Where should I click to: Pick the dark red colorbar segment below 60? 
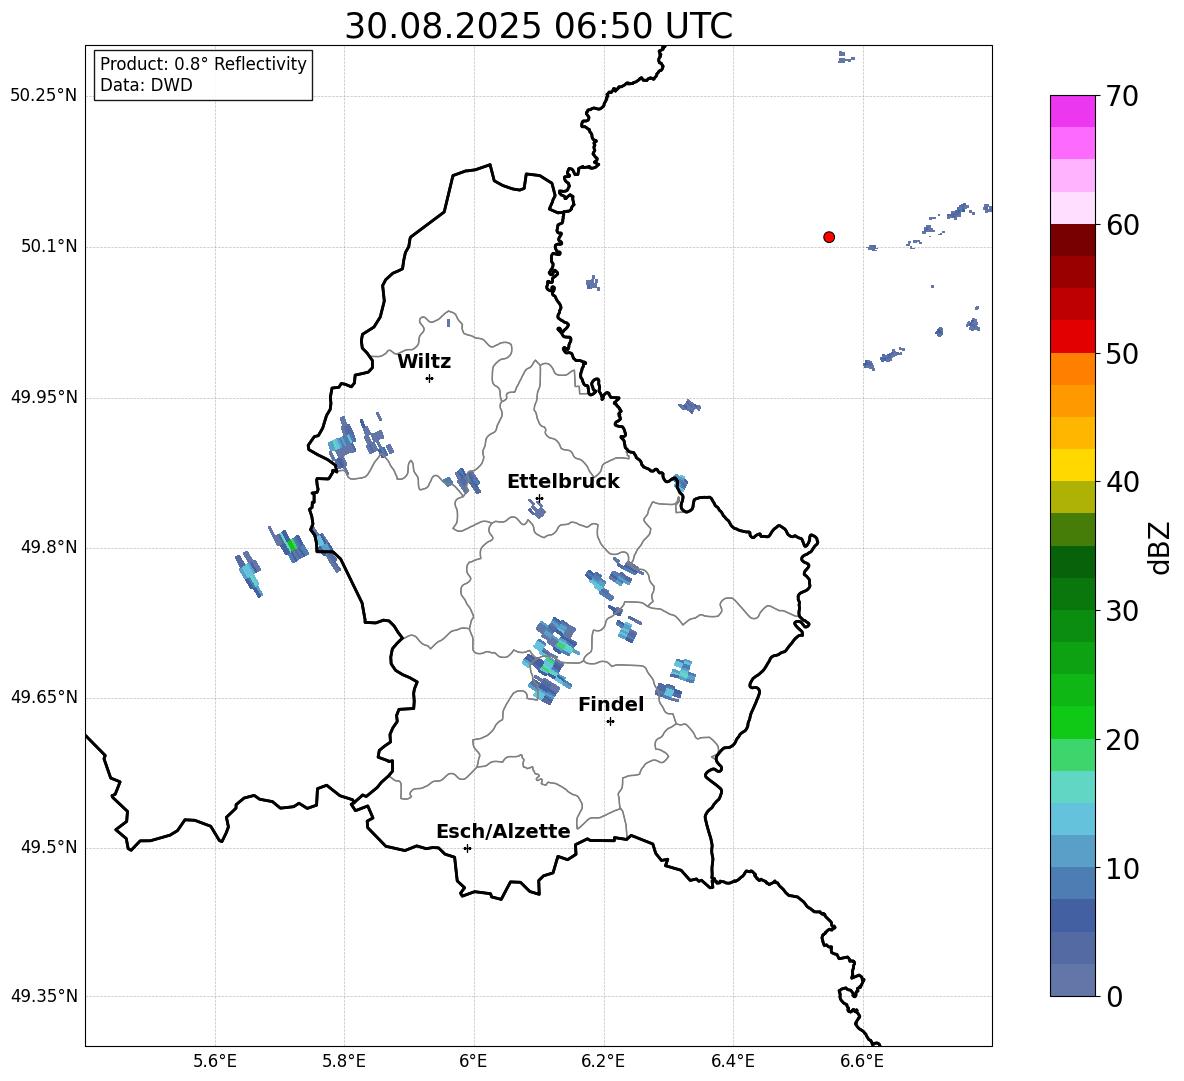click(x=1073, y=240)
